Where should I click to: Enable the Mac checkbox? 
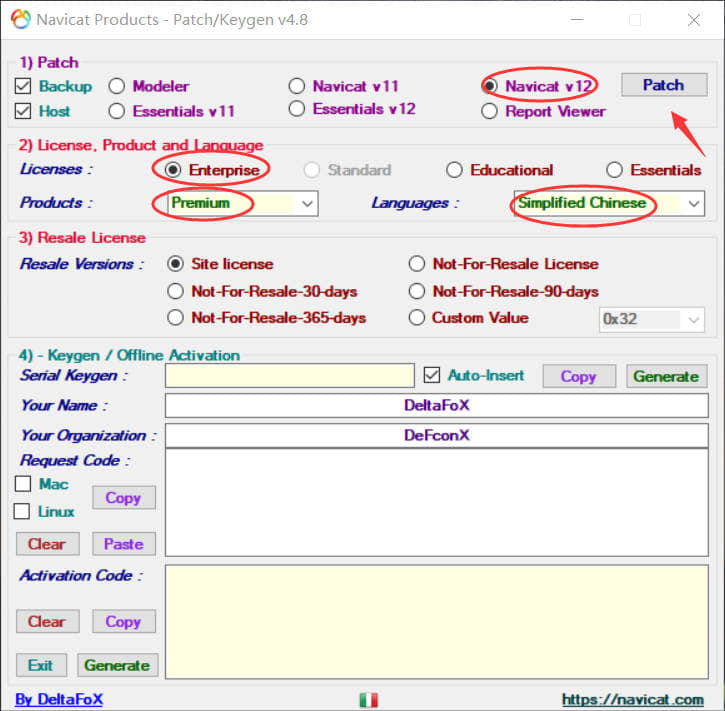[x=23, y=484]
